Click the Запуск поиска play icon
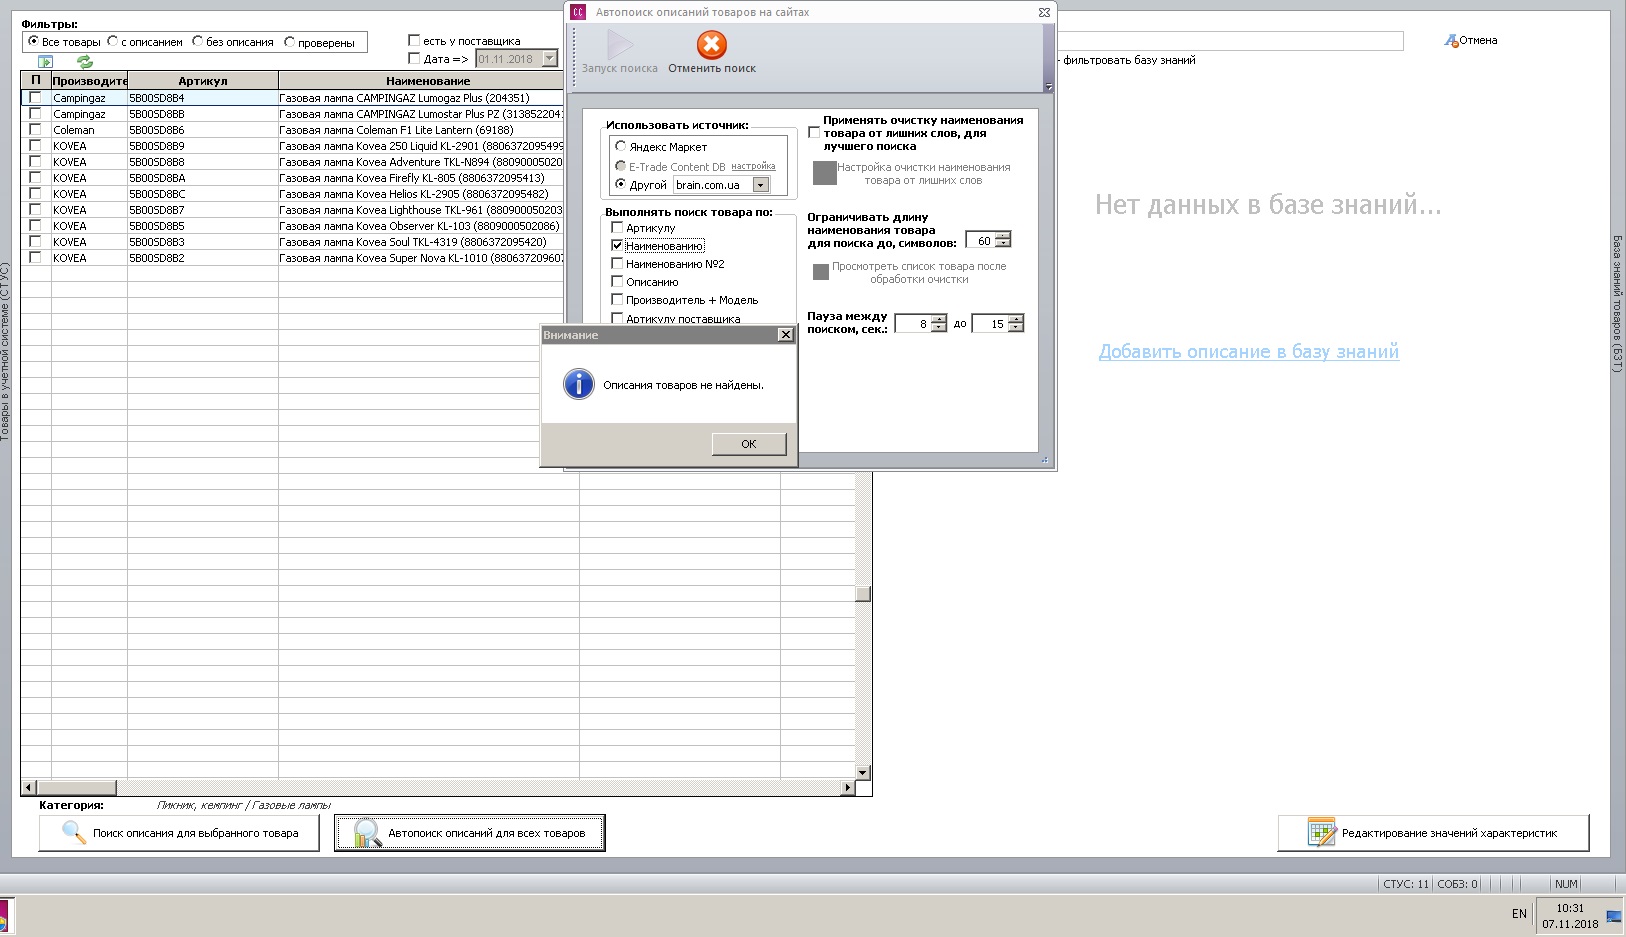Image resolution: width=1626 pixels, height=937 pixels. coord(619,45)
